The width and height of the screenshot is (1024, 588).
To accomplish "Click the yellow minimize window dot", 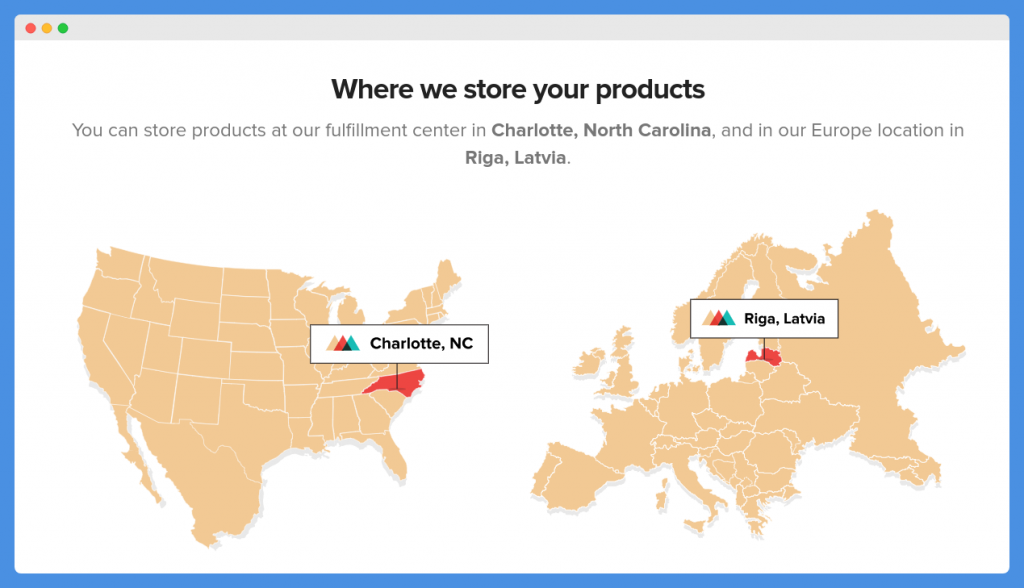I will click(x=47, y=28).
